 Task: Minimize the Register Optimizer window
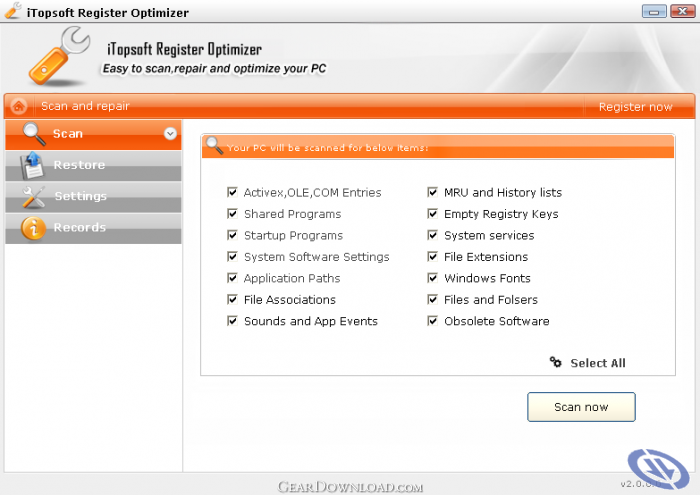[x=654, y=11]
